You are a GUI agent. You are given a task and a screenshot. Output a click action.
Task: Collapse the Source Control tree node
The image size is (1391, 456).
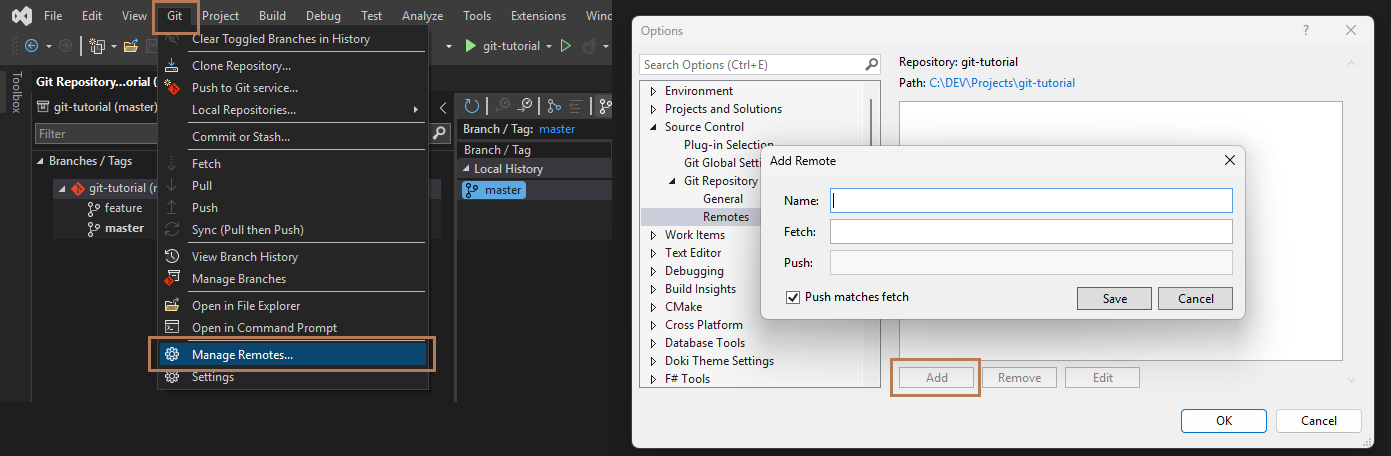654,127
